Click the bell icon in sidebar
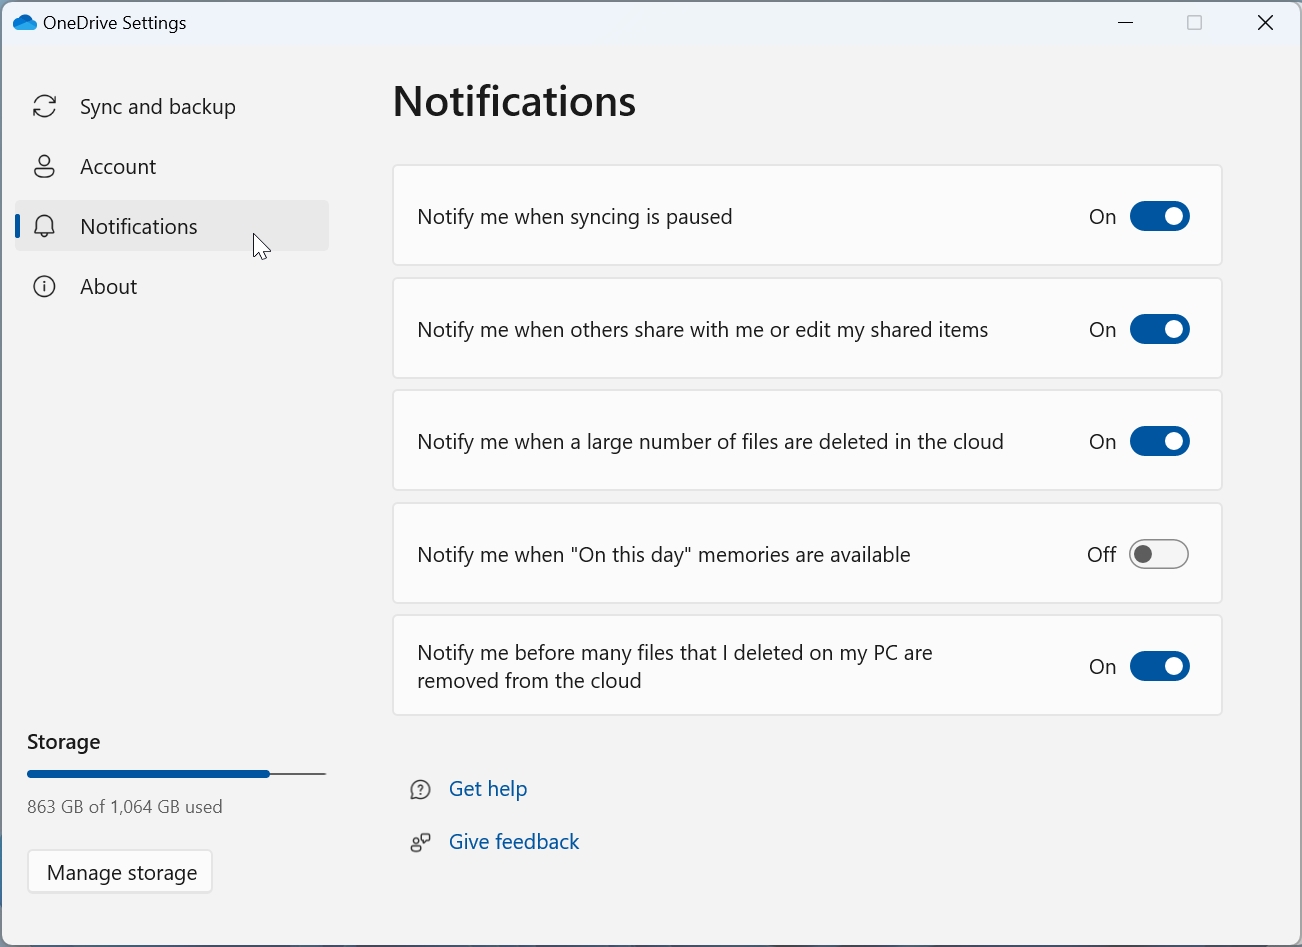 (x=44, y=226)
